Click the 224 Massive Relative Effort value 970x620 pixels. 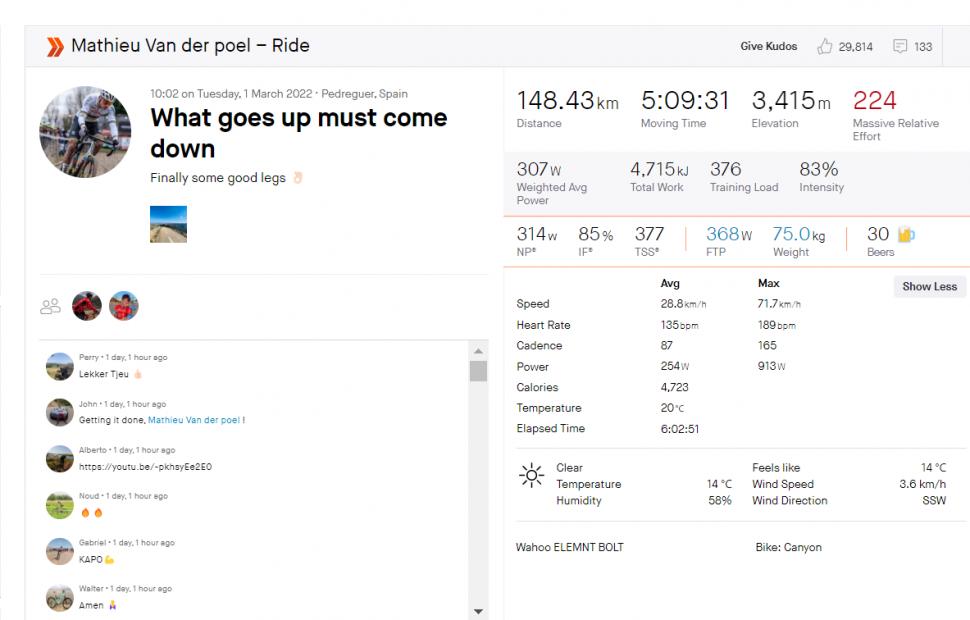click(874, 100)
